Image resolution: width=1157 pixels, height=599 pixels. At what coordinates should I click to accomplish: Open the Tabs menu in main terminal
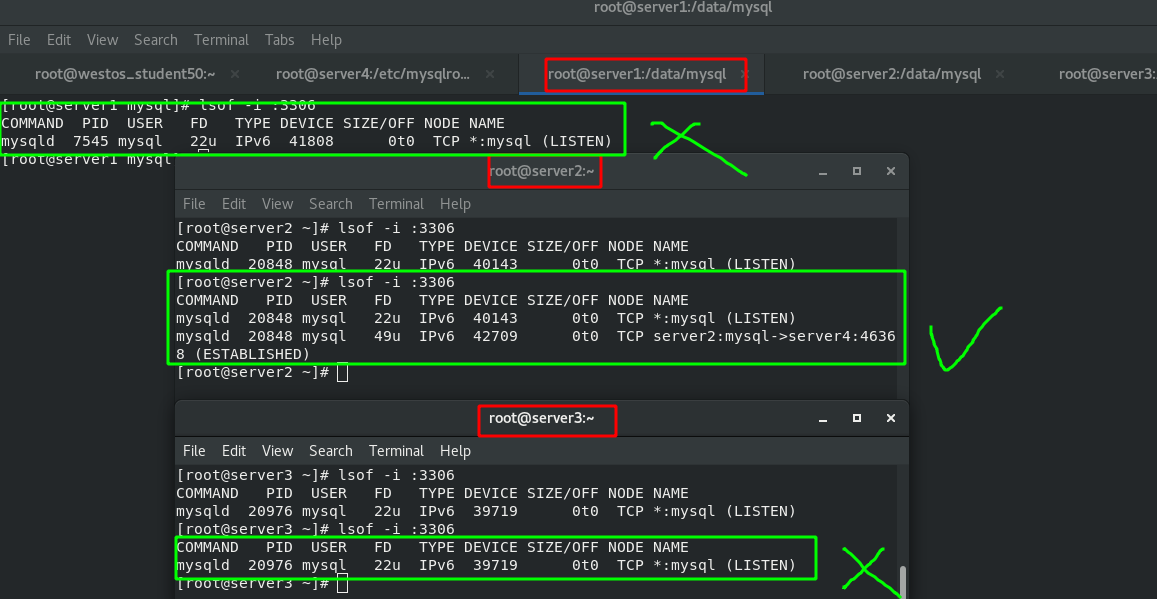click(280, 40)
